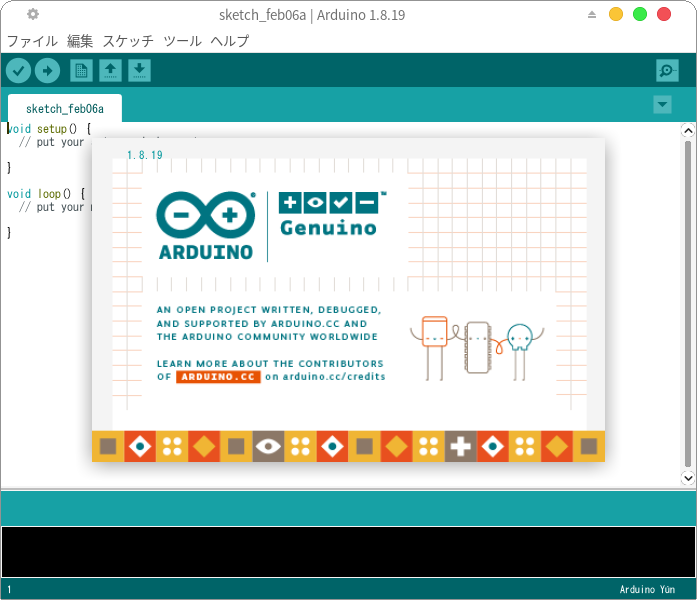Open the ファイル menu
697x600 pixels.
[x=32, y=41]
